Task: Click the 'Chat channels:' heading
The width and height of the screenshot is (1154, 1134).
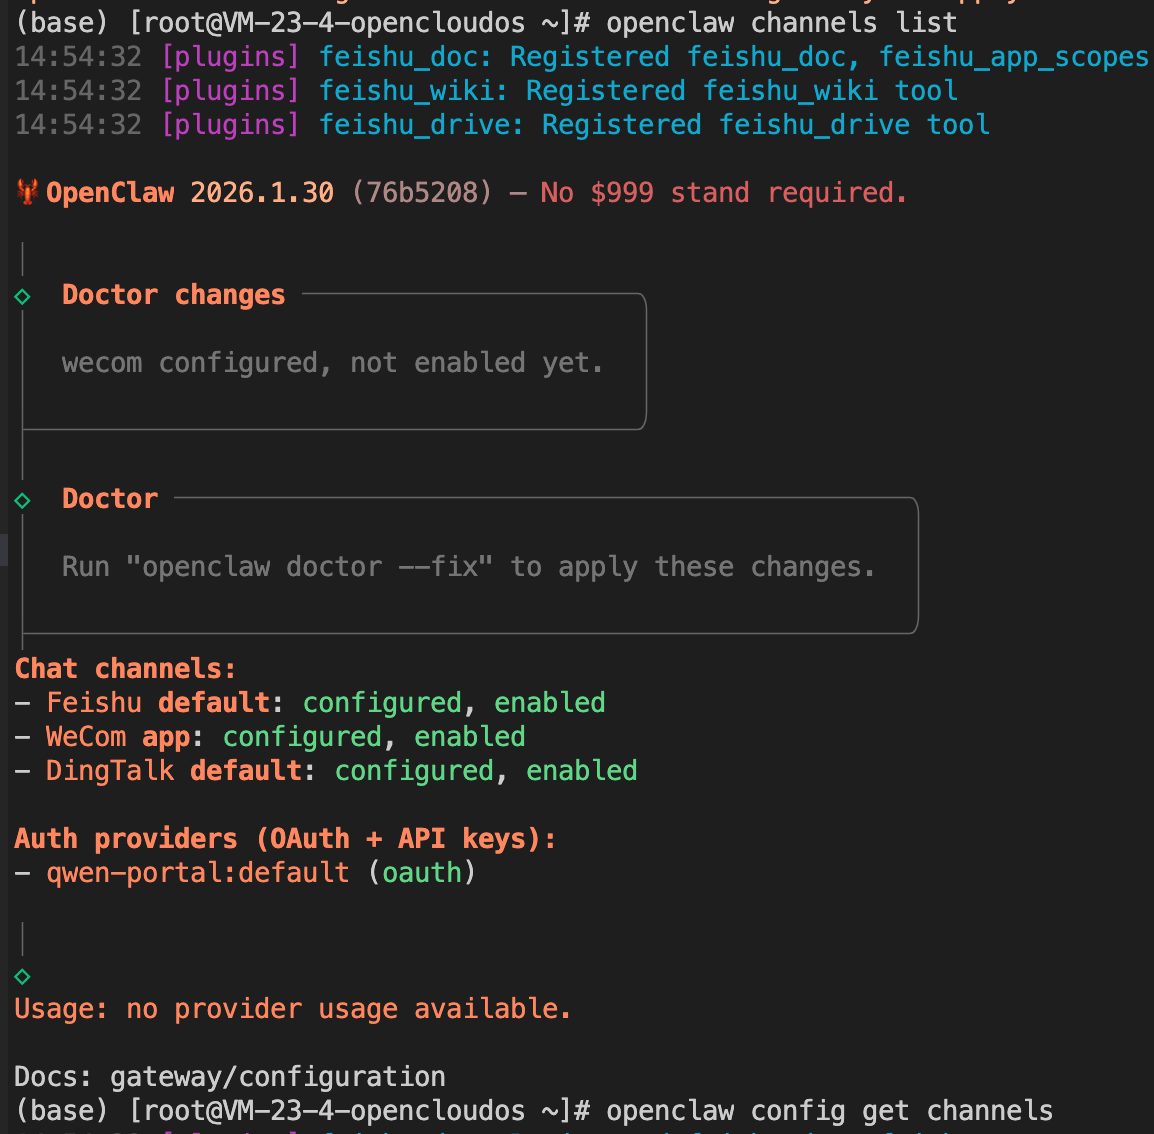Action: coord(125,669)
